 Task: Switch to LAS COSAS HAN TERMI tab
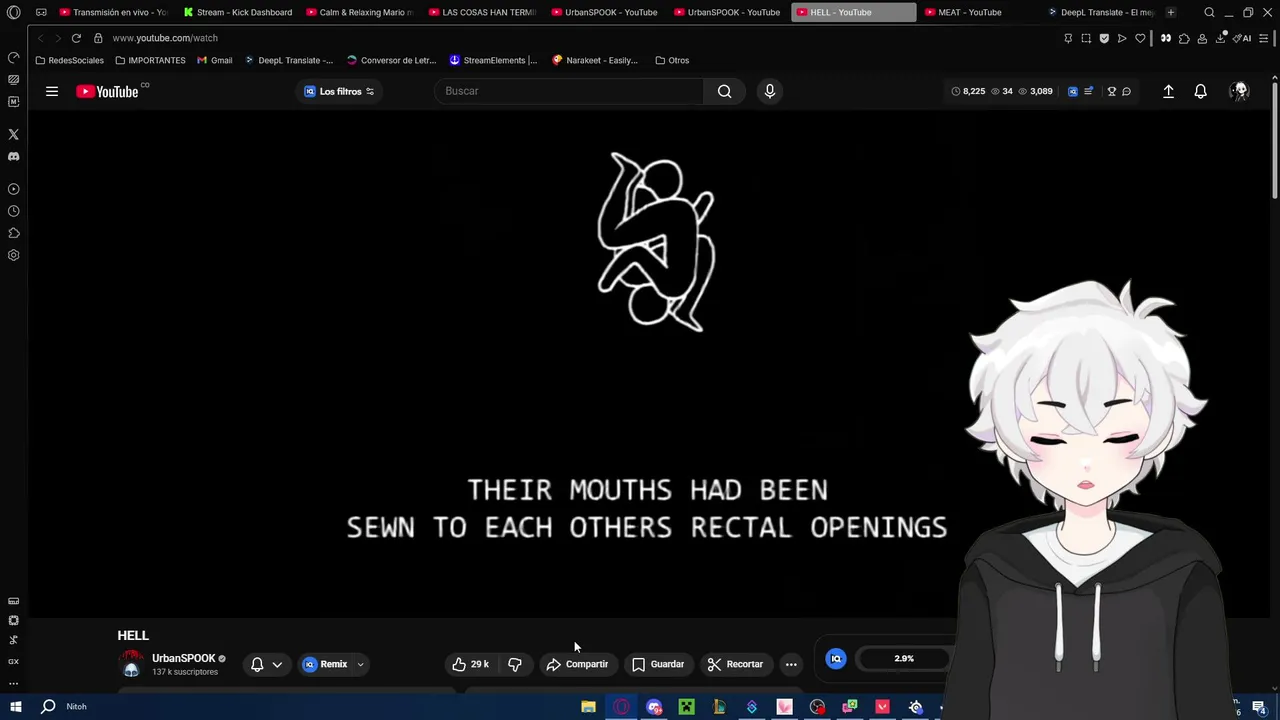tap(483, 12)
